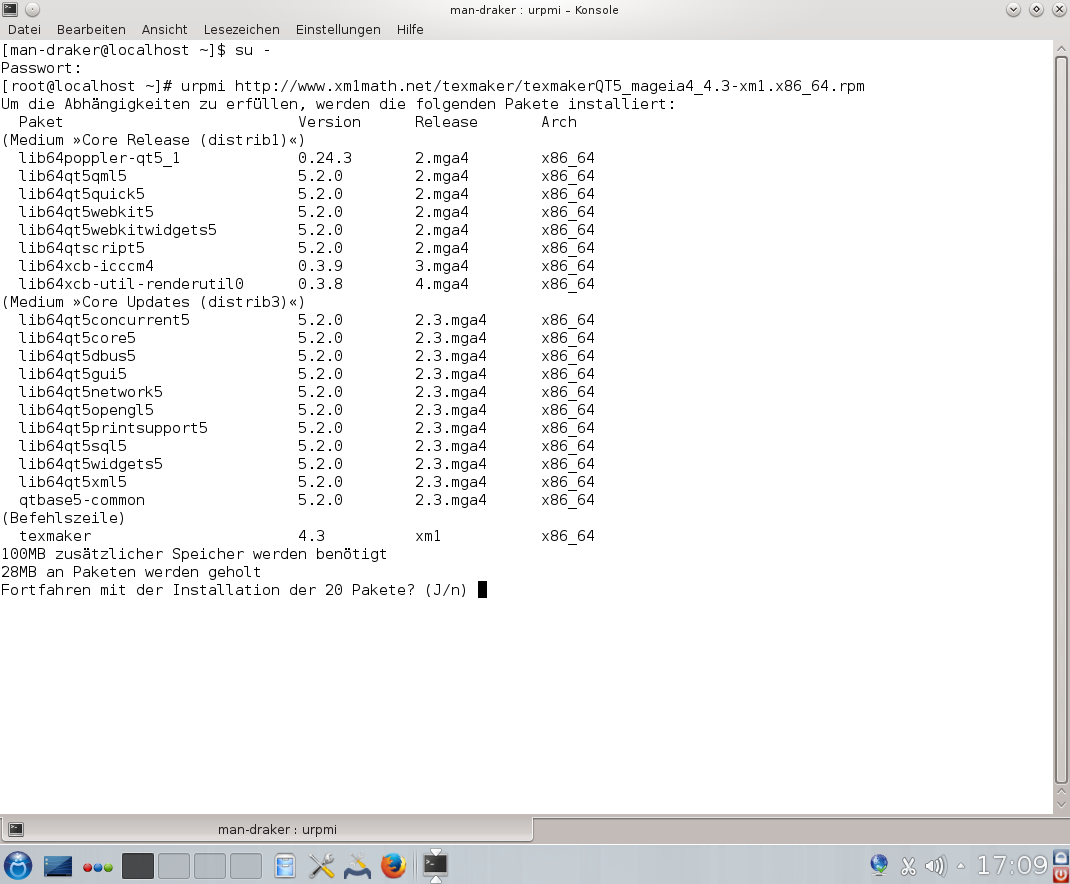Select the man-draker : urpmi tab
The image size is (1070, 884).
click(266, 829)
